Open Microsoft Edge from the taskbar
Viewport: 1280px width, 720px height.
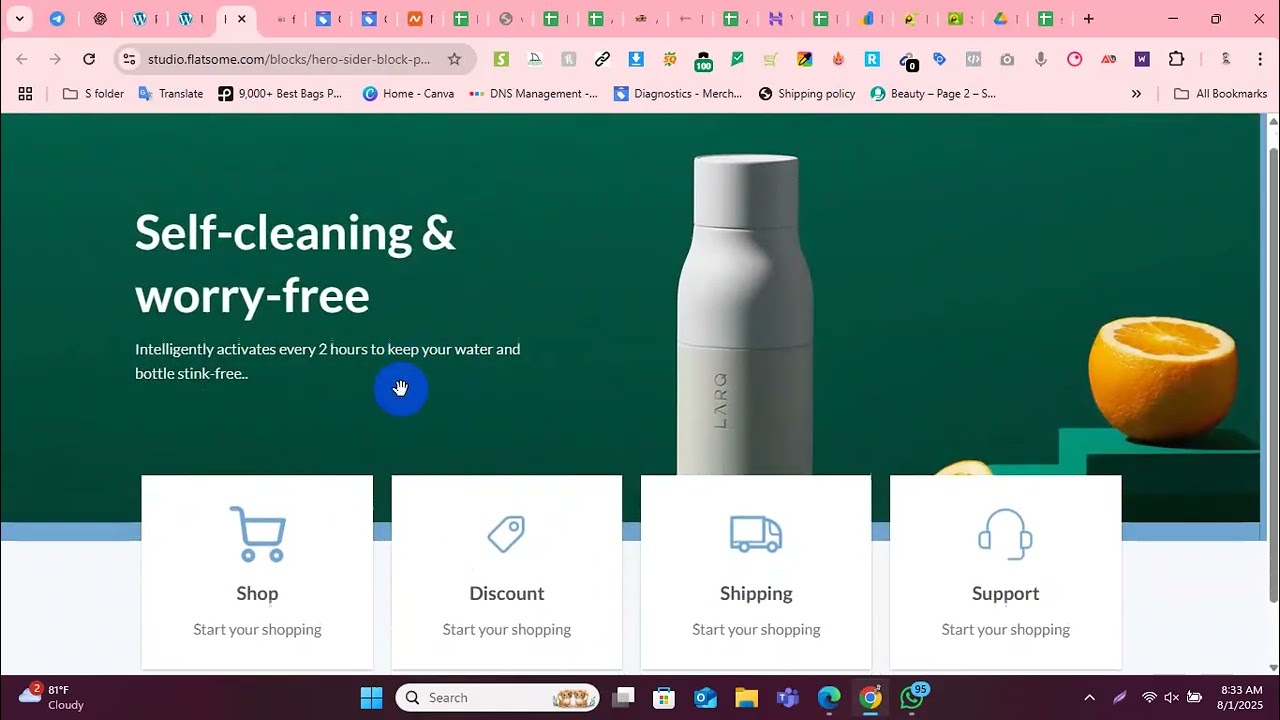pyautogui.click(x=829, y=698)
